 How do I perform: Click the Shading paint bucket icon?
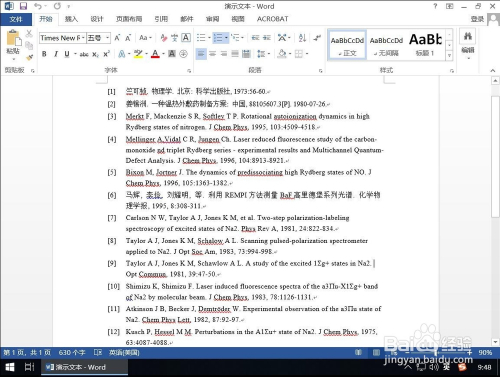(x=282, y=54)
